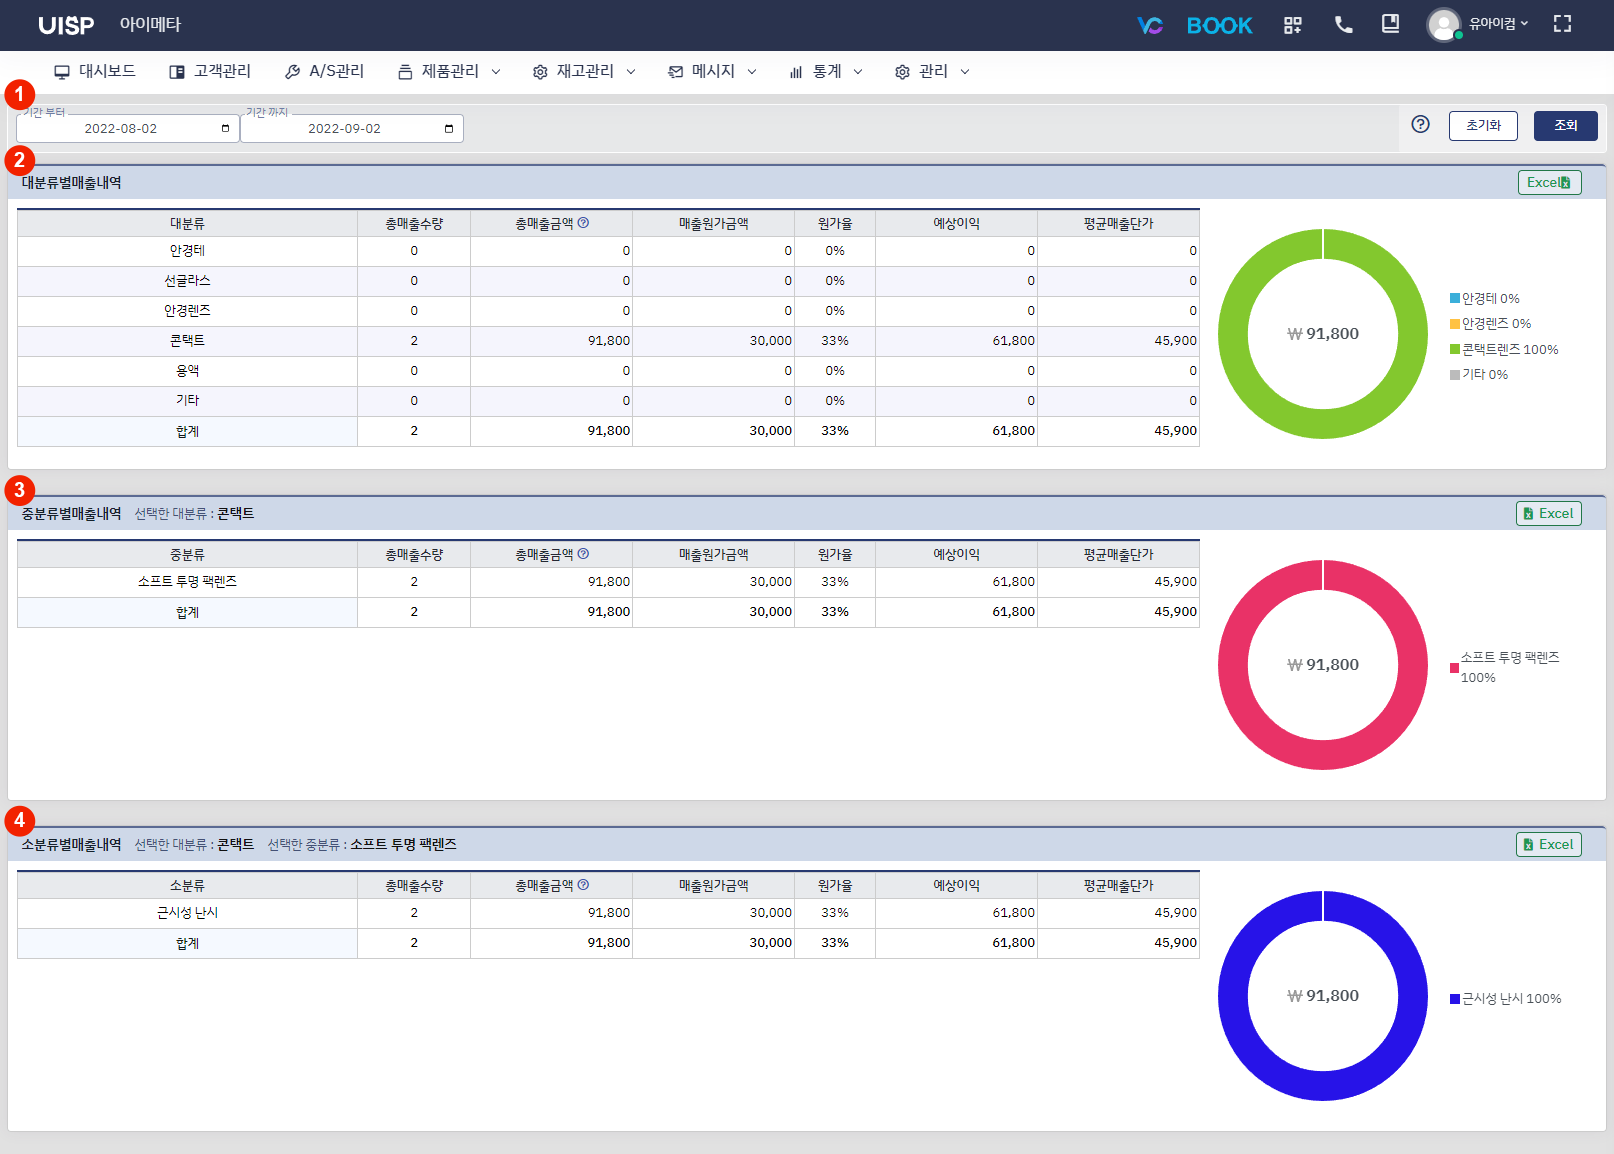The image size is (1614, 1154).
Task: Open 고객관리 menu
Action: [x=210, y=72]
